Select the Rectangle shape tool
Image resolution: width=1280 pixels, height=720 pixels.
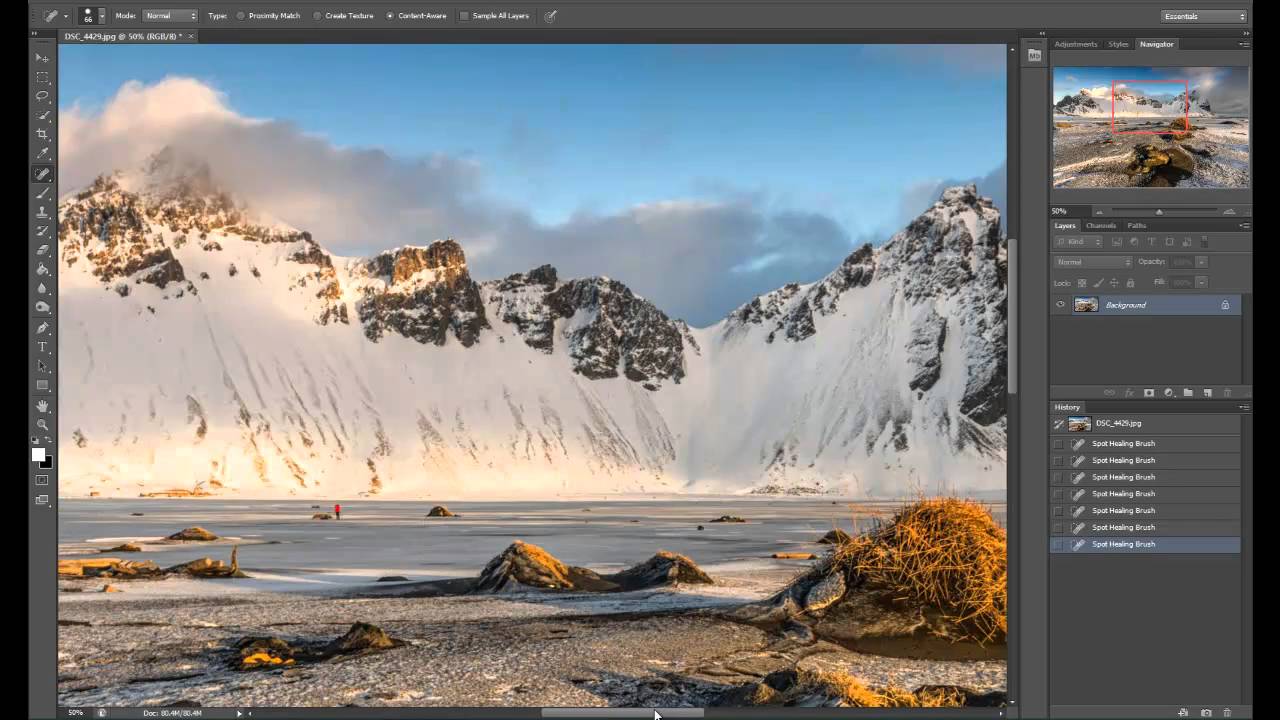point(42,385)
